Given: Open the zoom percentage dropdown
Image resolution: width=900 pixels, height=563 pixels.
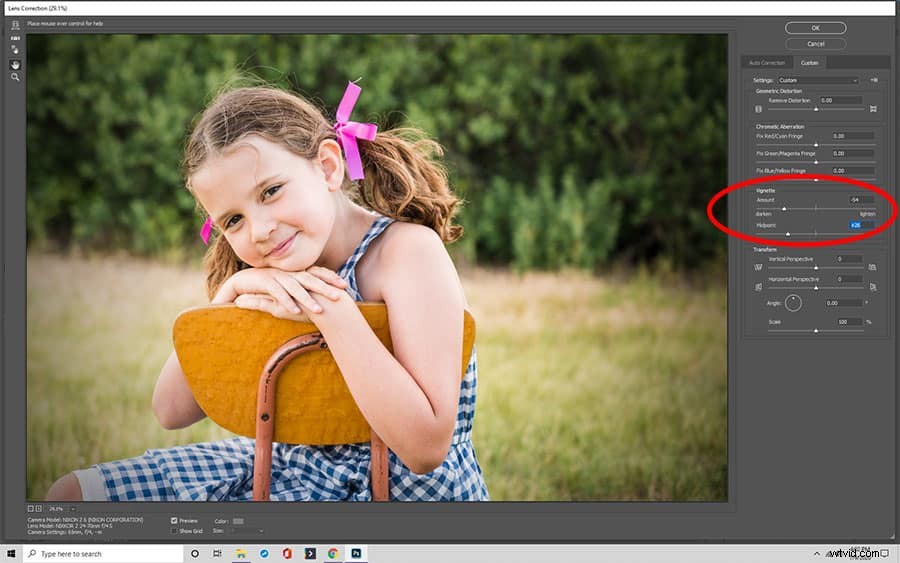Looking at the screenshot, I should 73,508.
